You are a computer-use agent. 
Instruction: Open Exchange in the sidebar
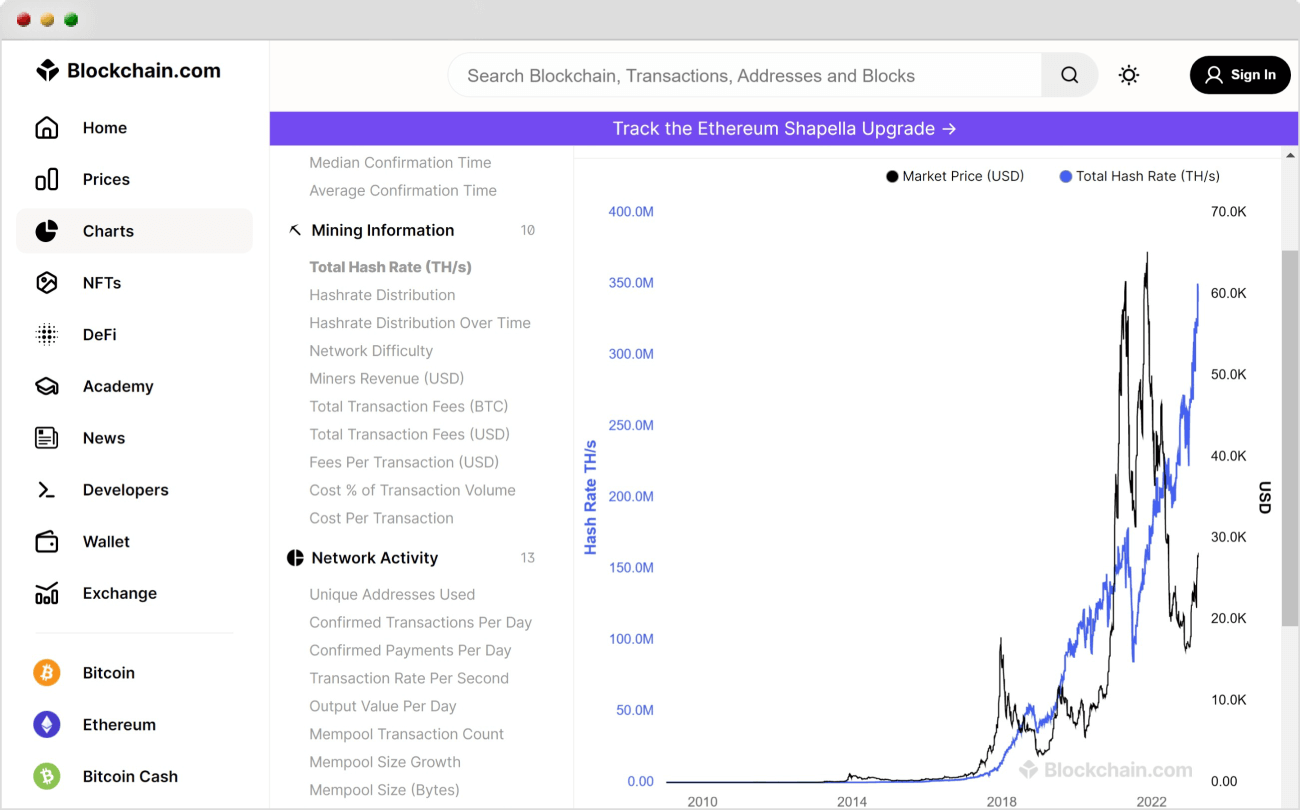click(x=120, y=594)
